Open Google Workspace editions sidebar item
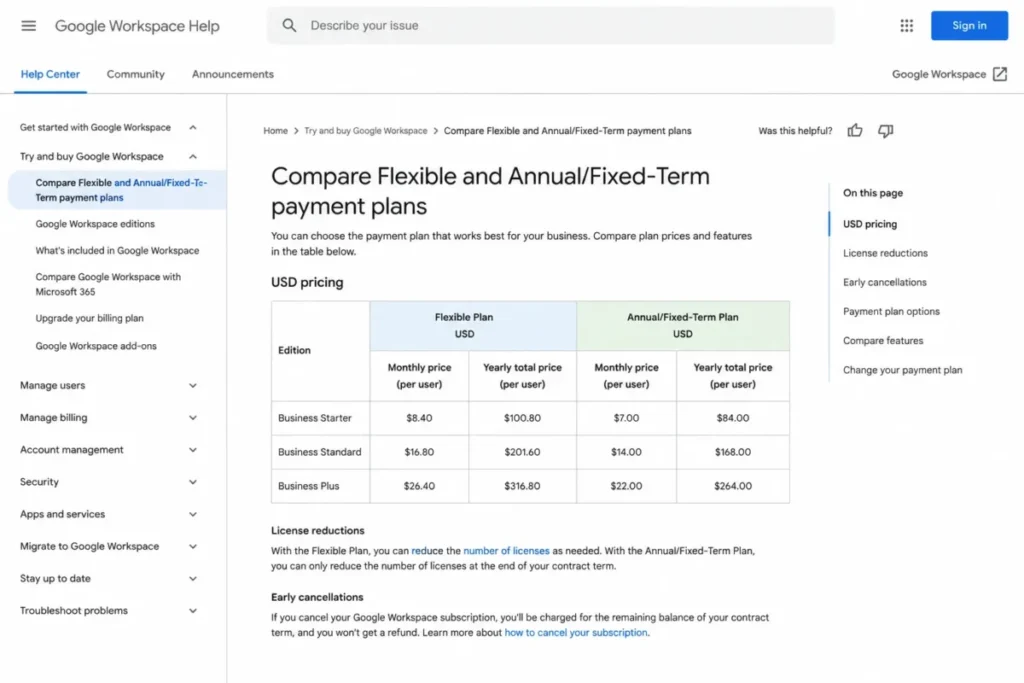 [95, 224]
